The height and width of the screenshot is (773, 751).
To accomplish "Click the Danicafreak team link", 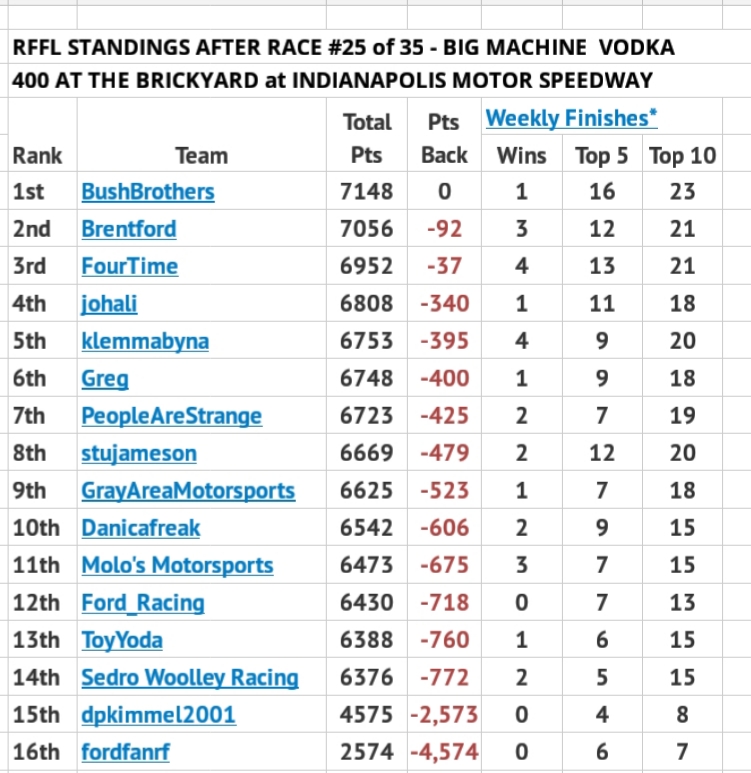I will point(141,528).
